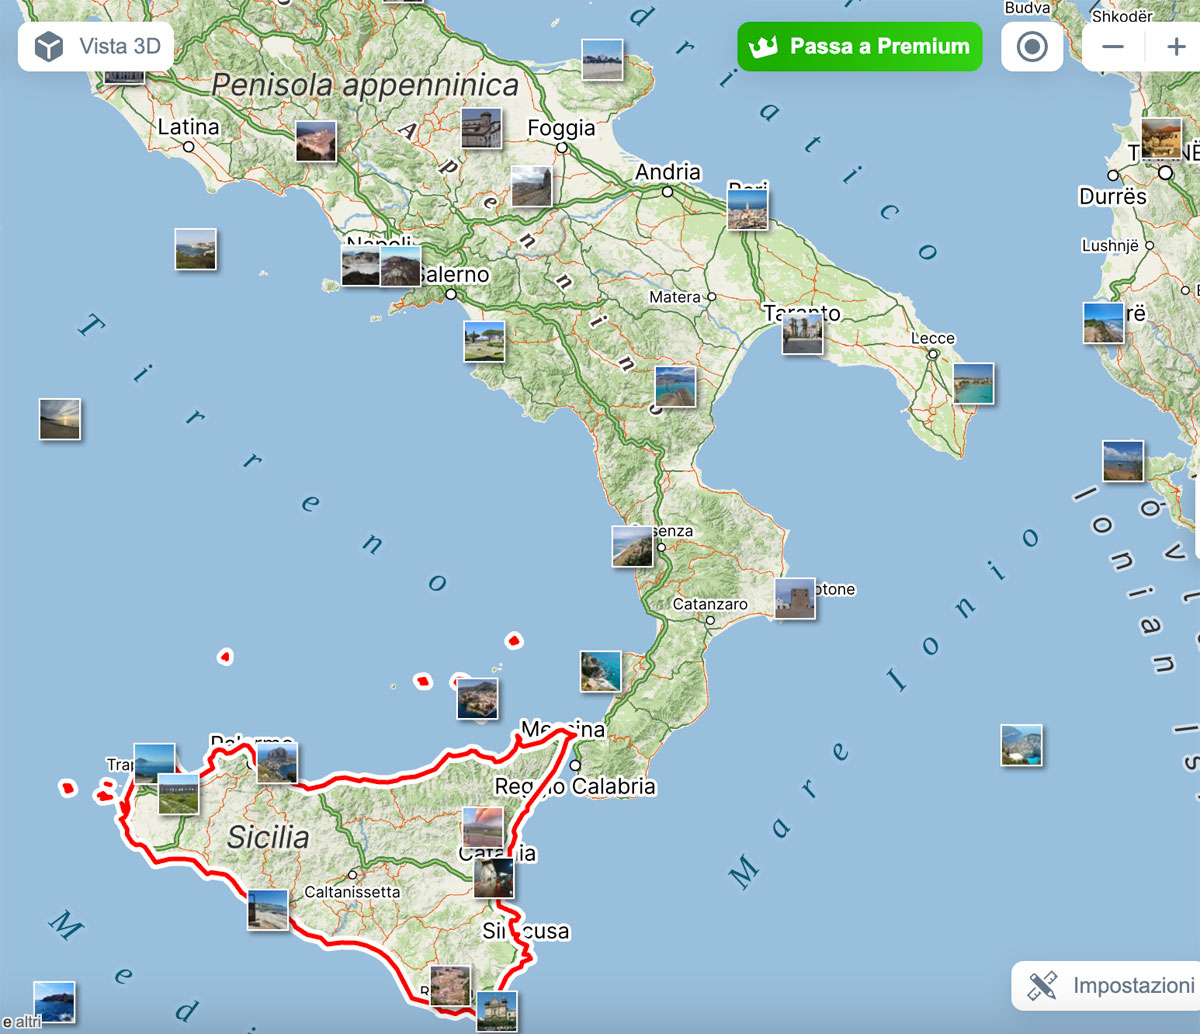Click the Shkodër city label
This screenshot has width=1200, height=1034.
1122,16
